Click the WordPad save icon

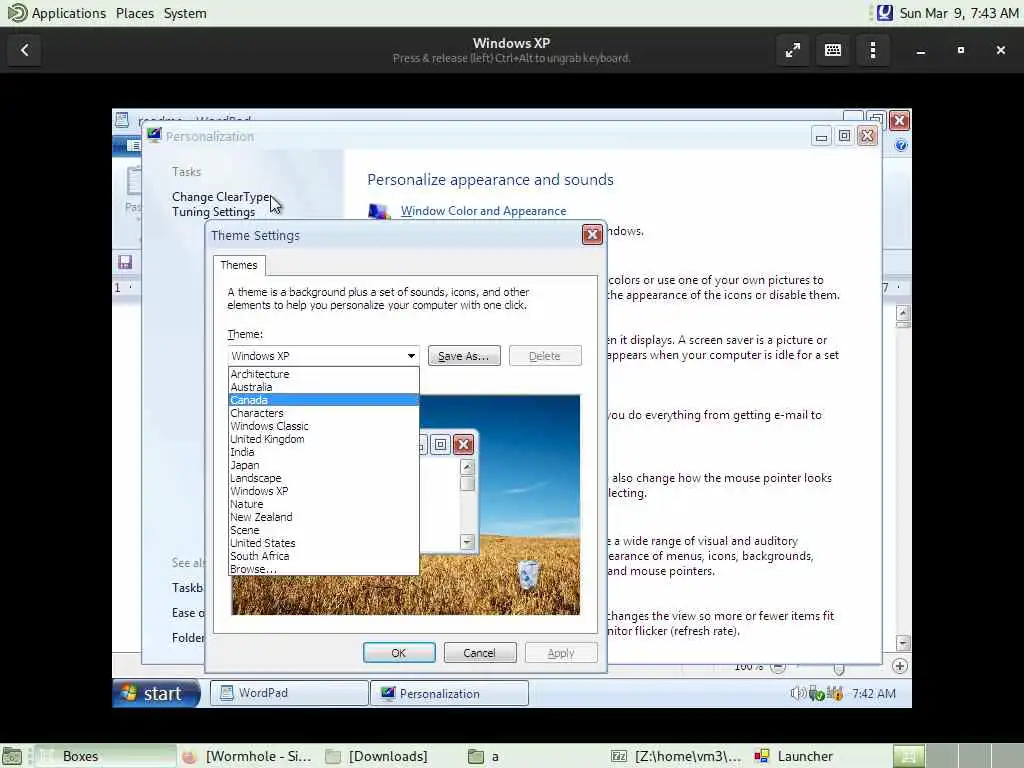[125, 263]
